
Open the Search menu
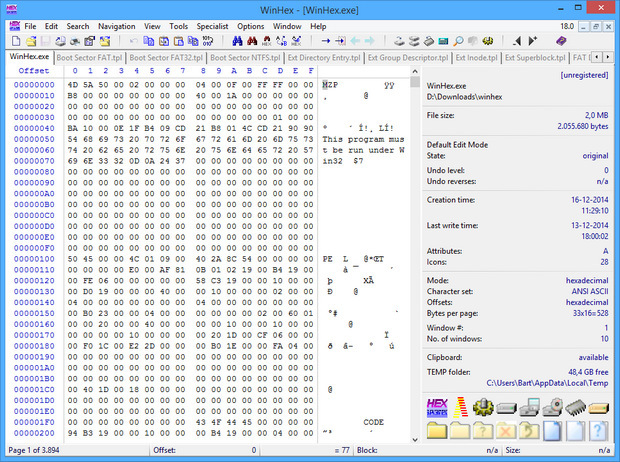[78, 26]
